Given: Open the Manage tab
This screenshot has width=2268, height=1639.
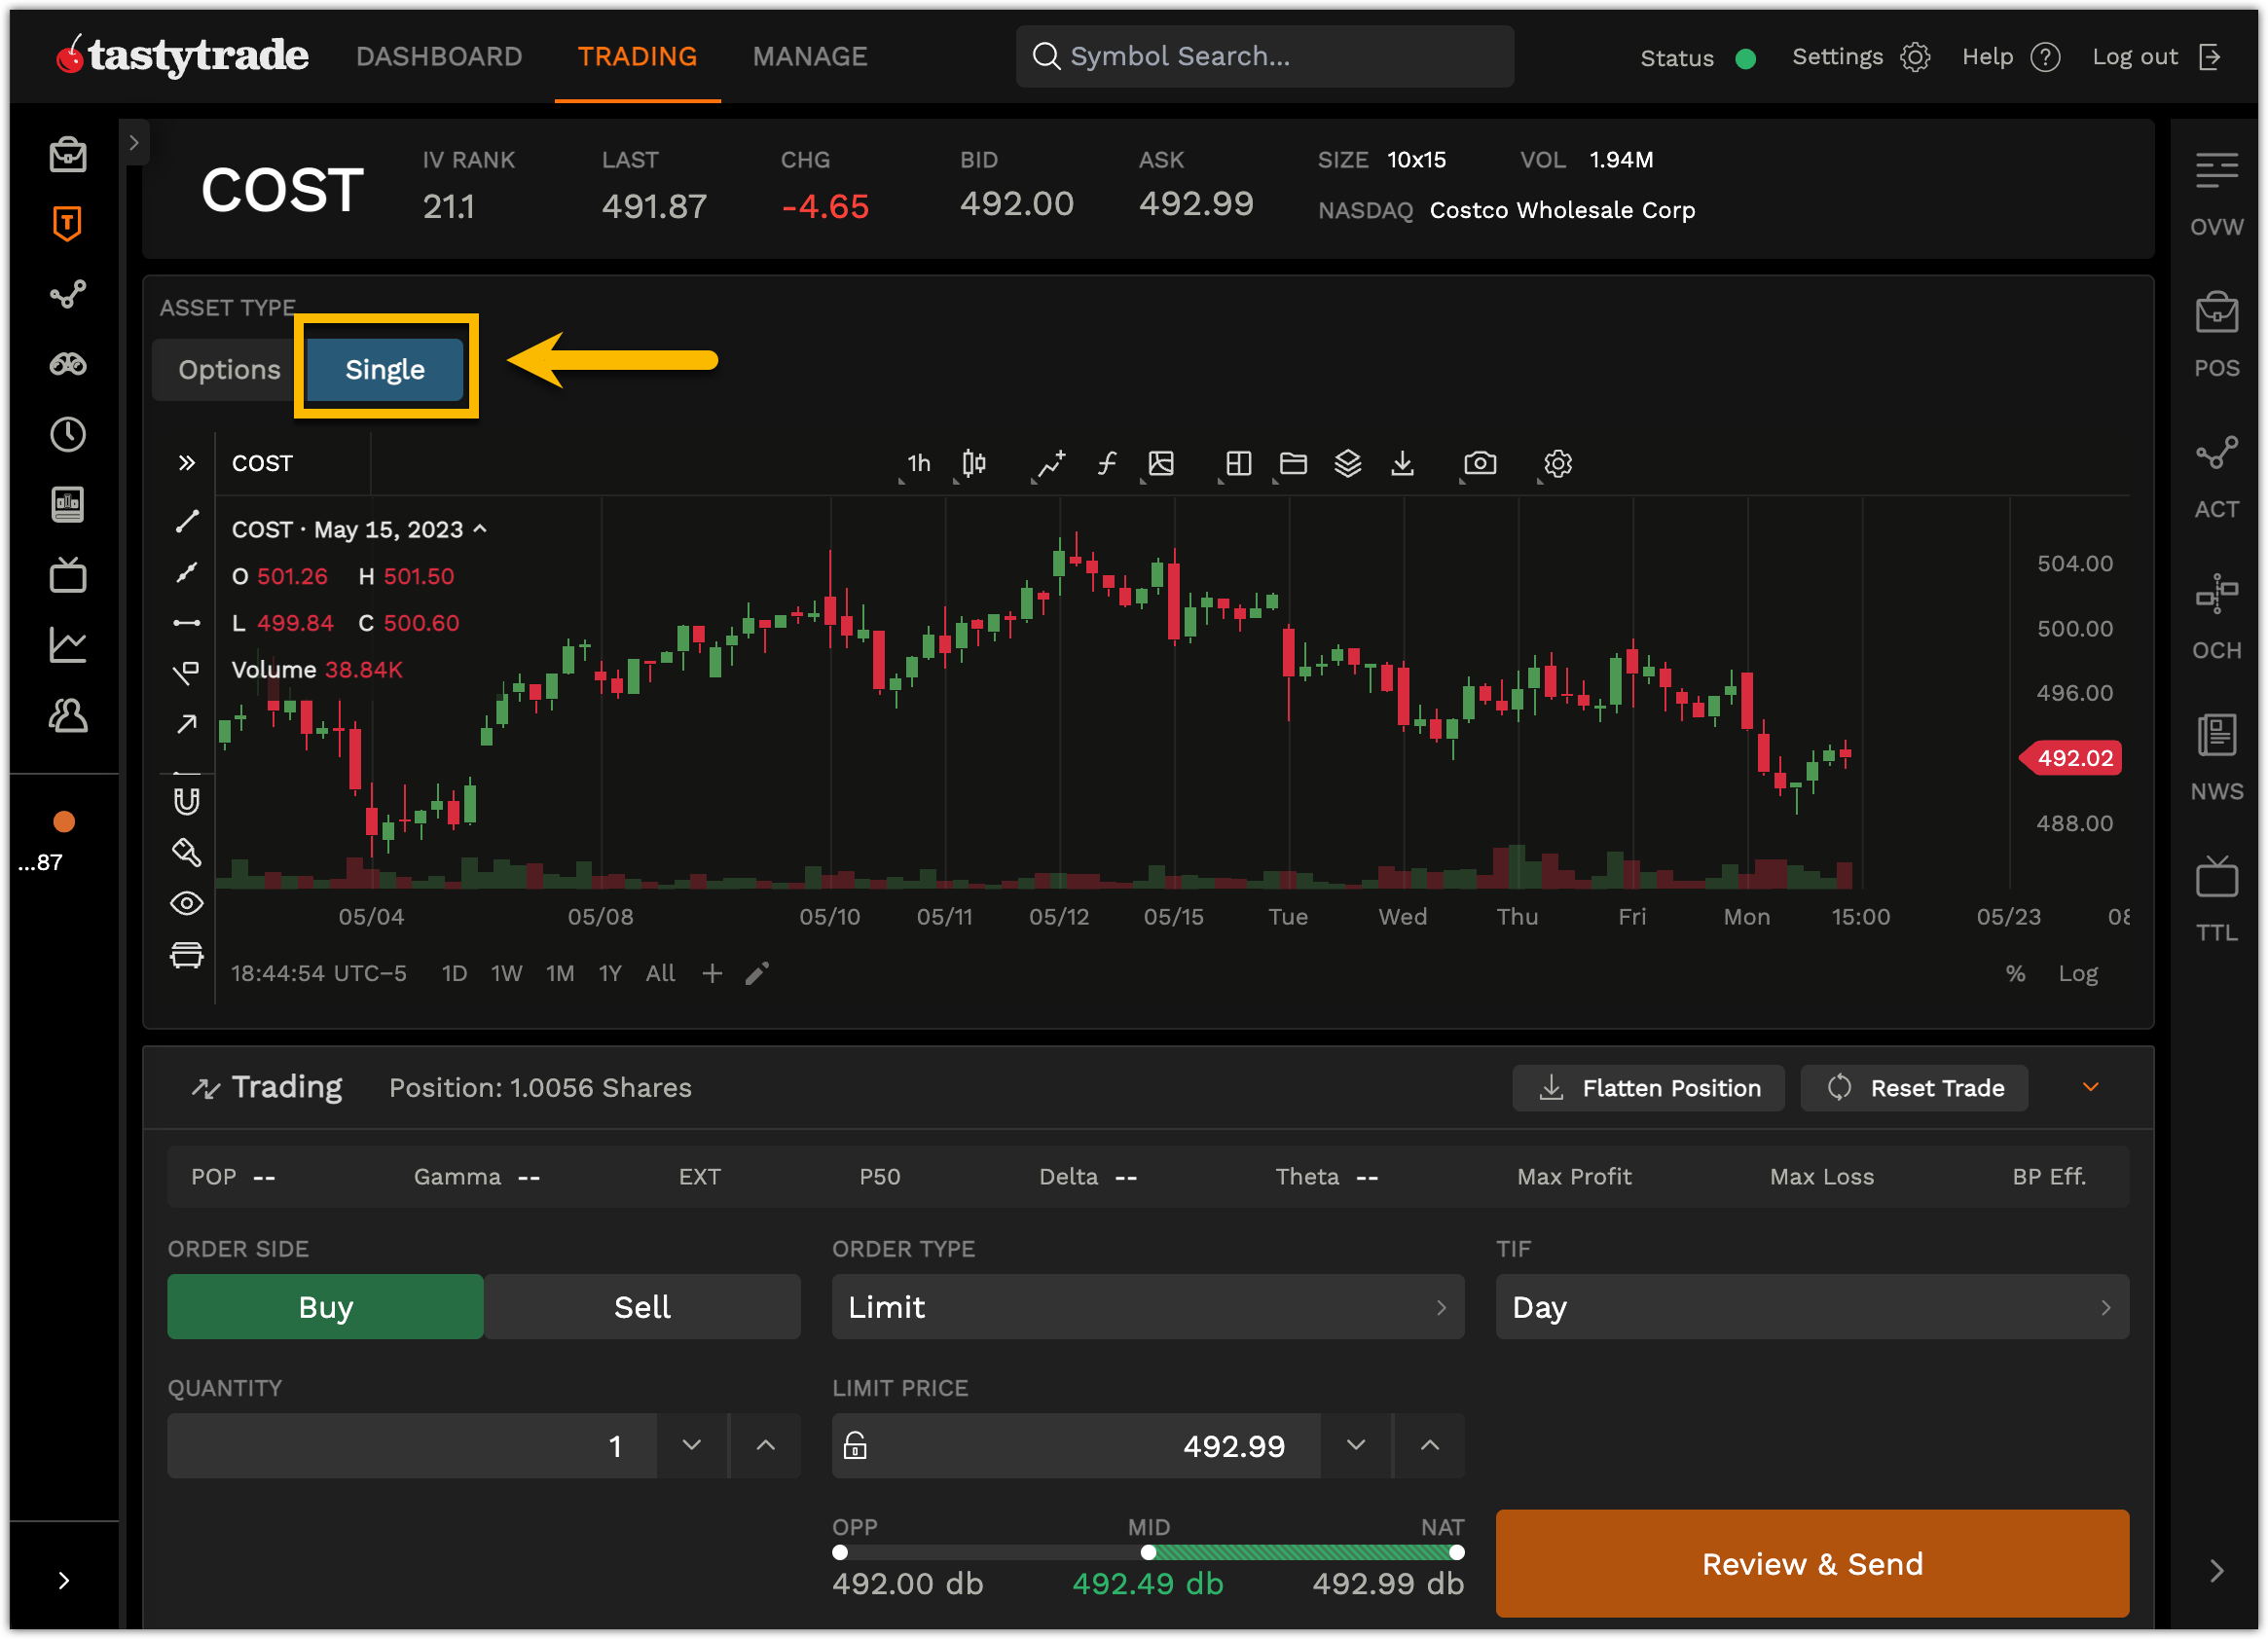Looking at the screenshot, I should point(809,56).
